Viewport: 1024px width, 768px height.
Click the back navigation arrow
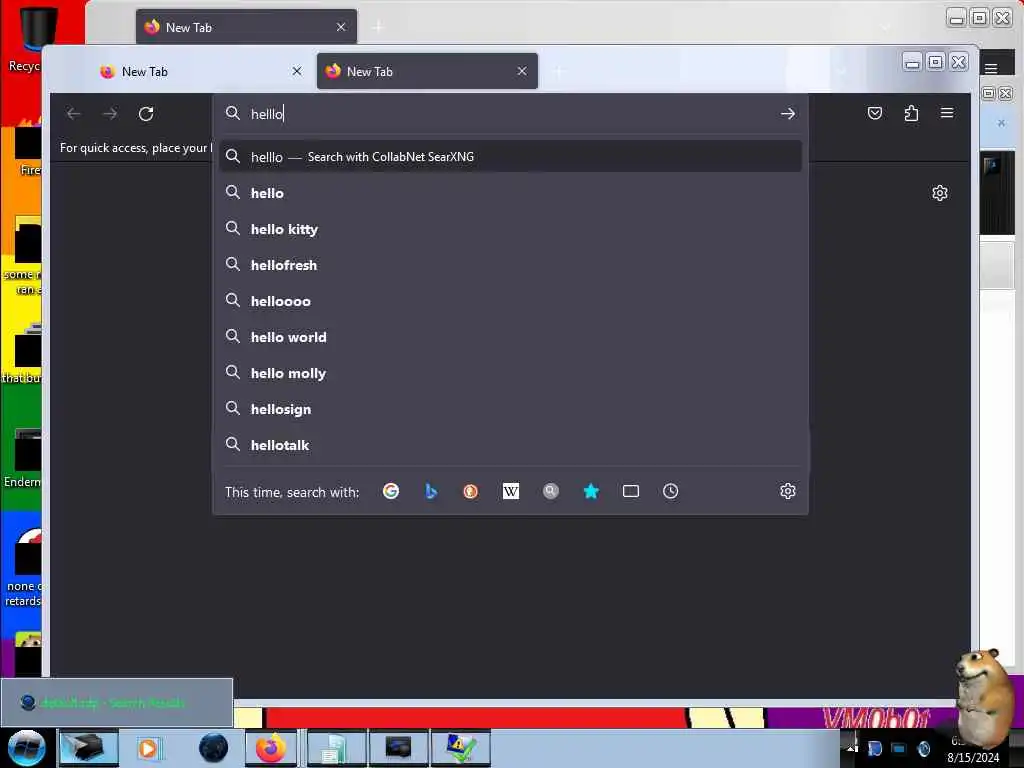[x=73, y=114]
